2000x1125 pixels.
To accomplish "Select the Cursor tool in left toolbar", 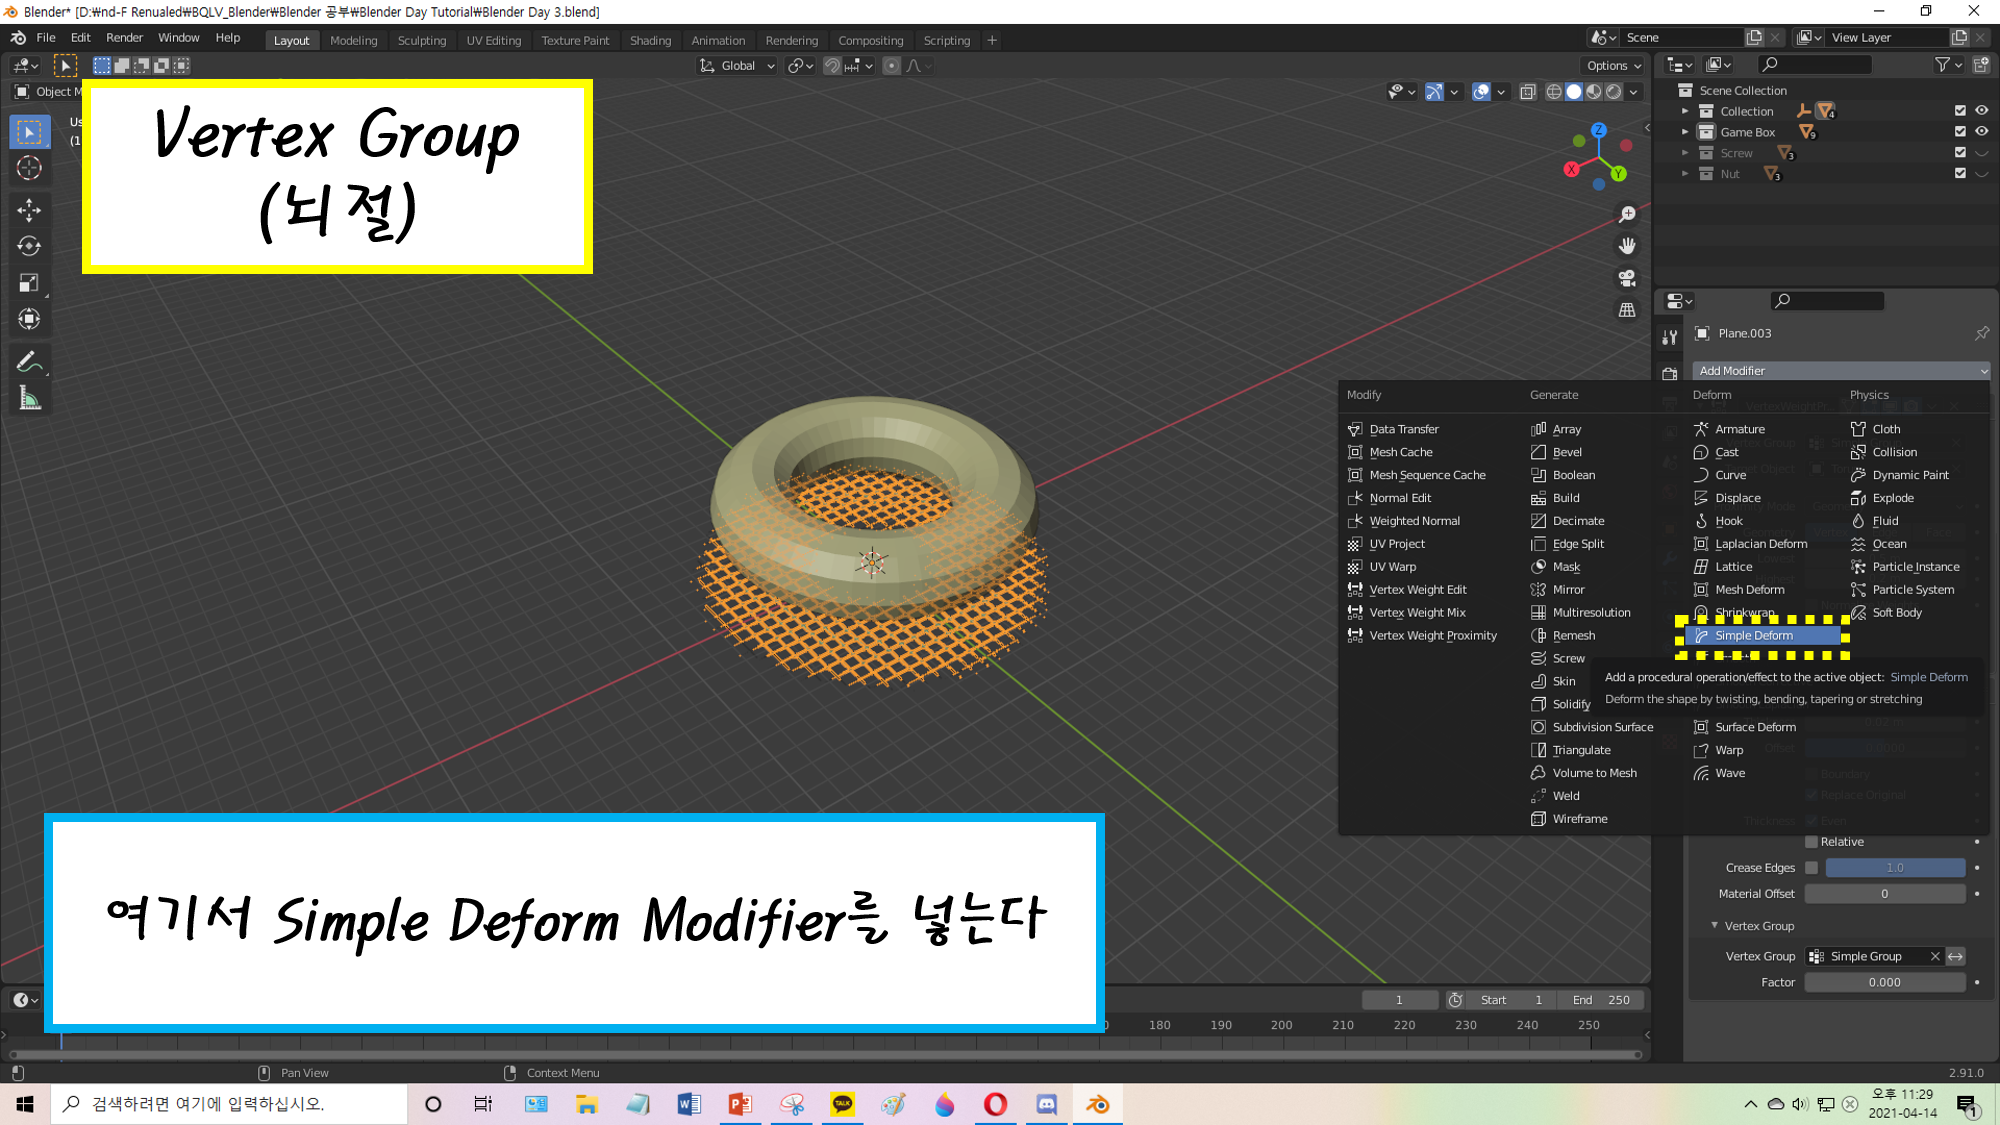I will pyautogui.click(x=29, y=168).
